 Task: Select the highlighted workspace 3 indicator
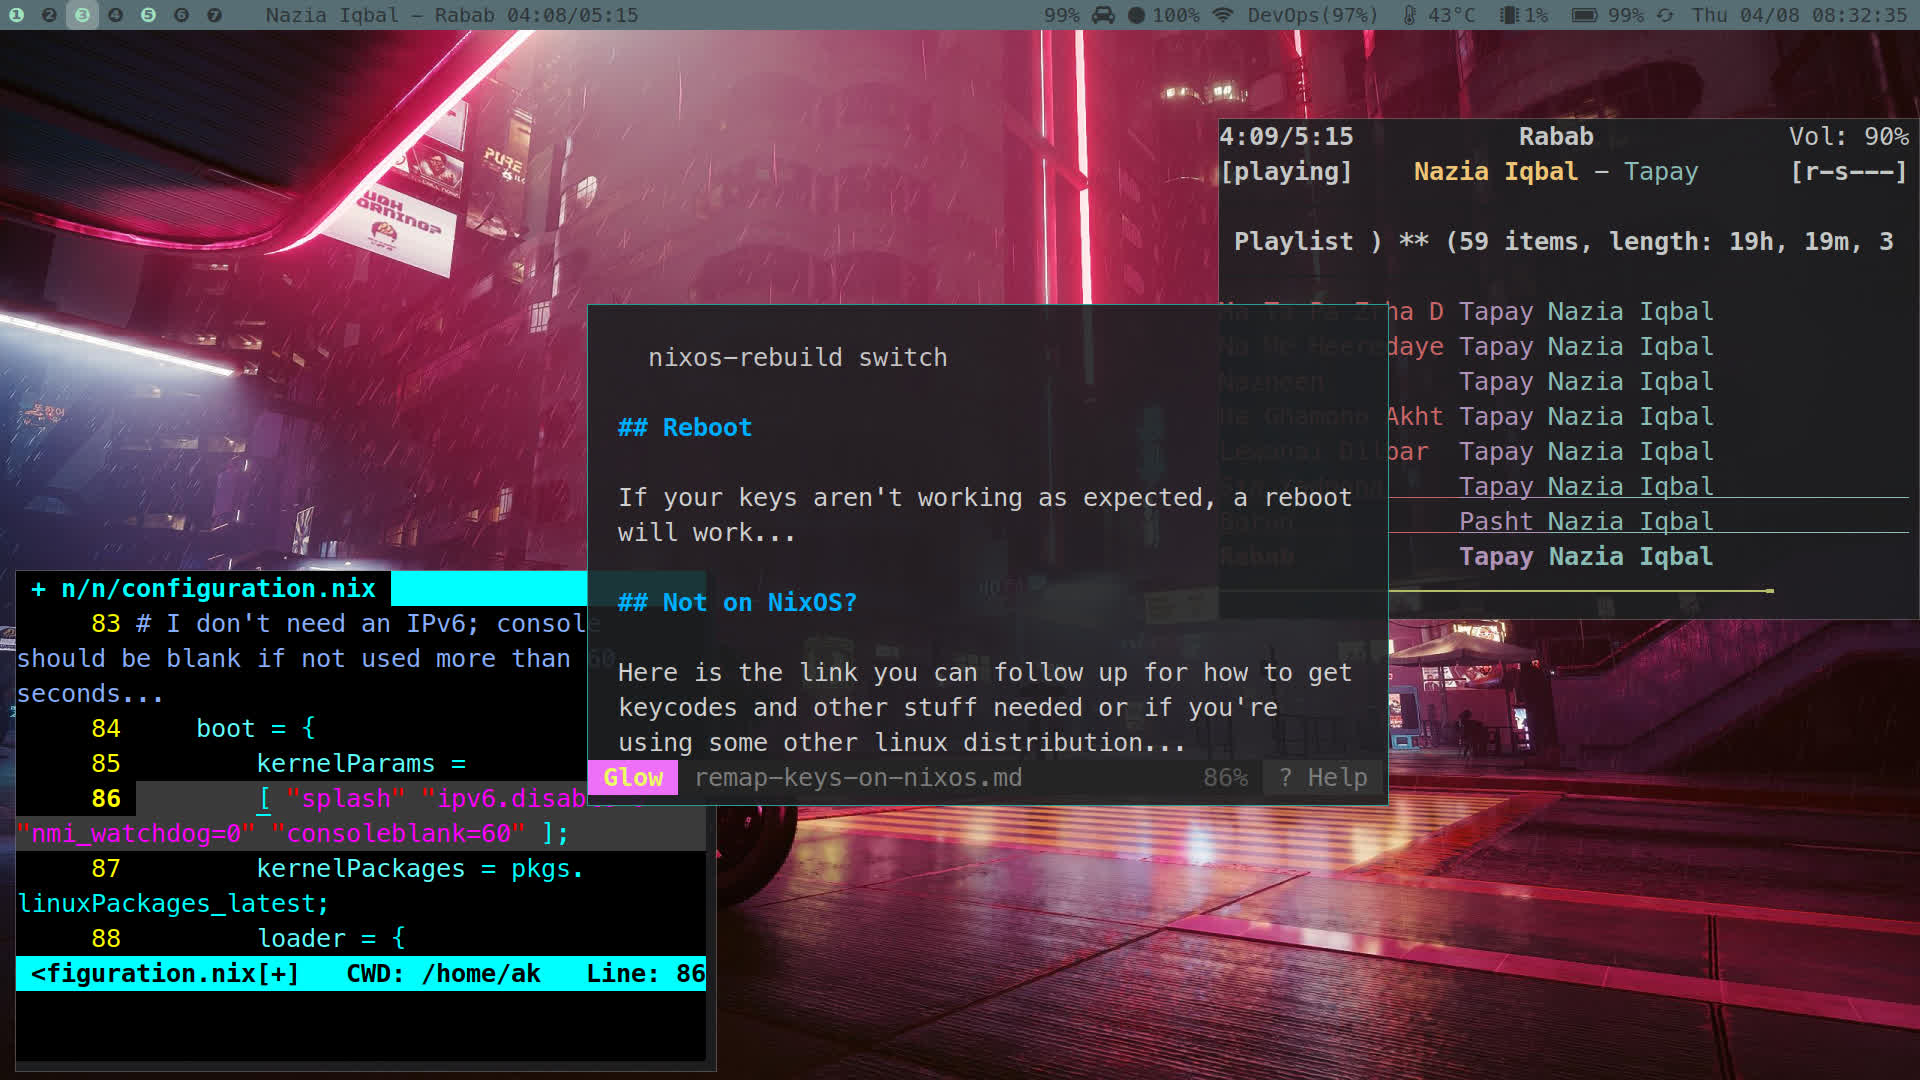(82, 15)
